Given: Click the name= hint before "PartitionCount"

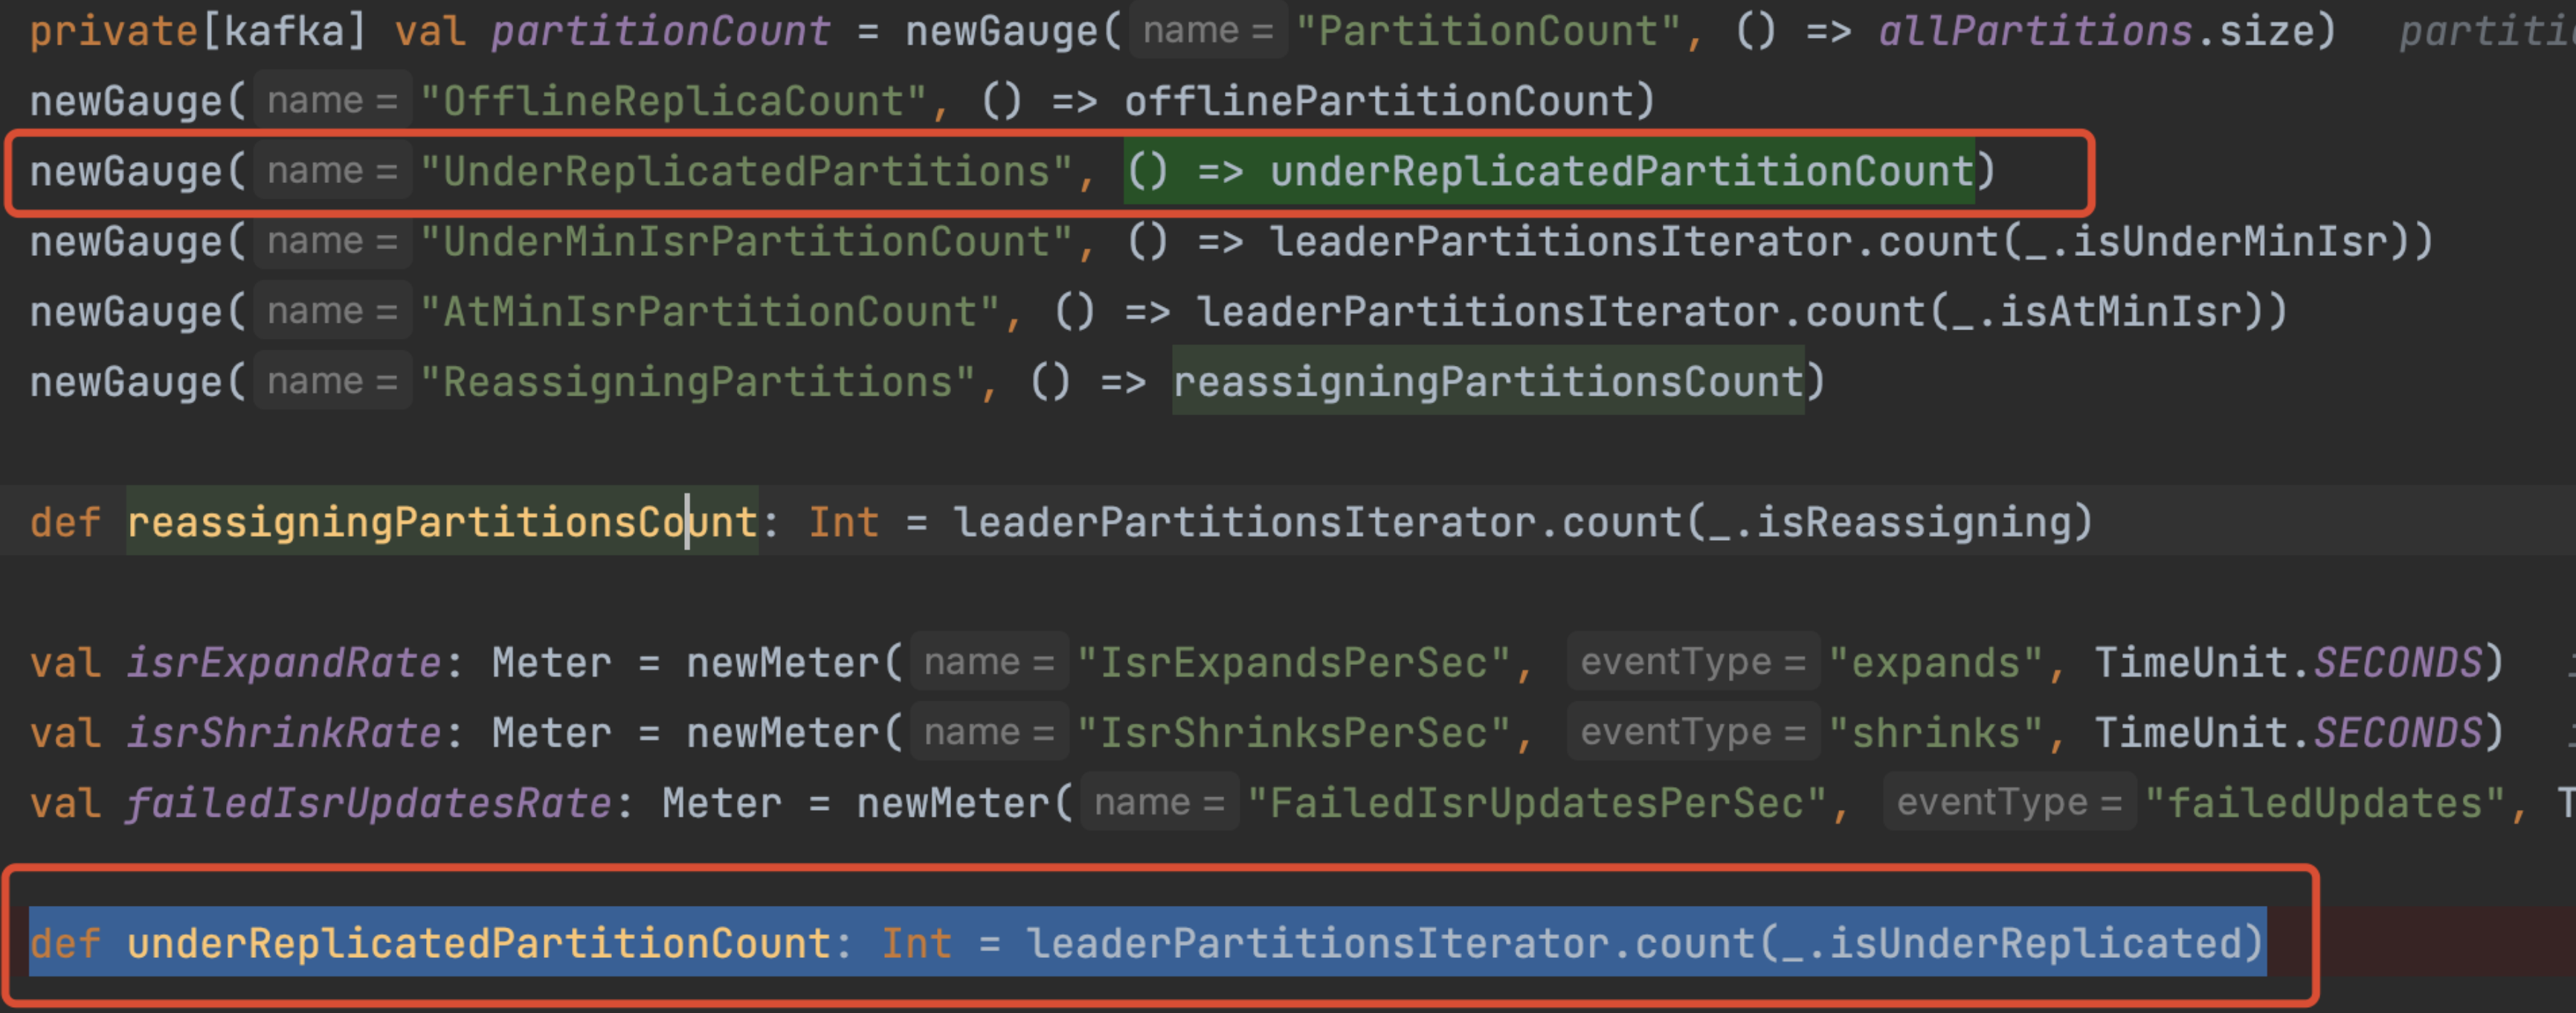Looking at the screenshot, I should pyautogui.click(x=1207, y=31).
